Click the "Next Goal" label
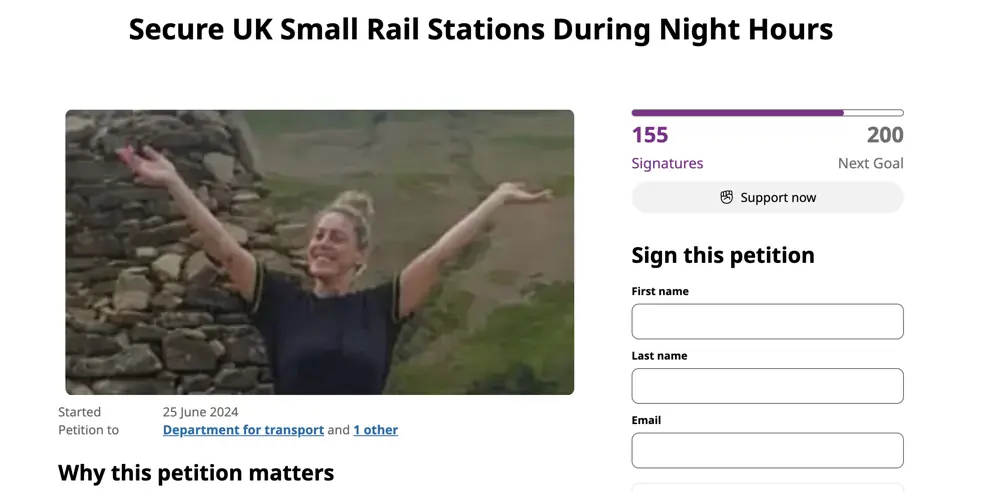 (x=870, y=163)
